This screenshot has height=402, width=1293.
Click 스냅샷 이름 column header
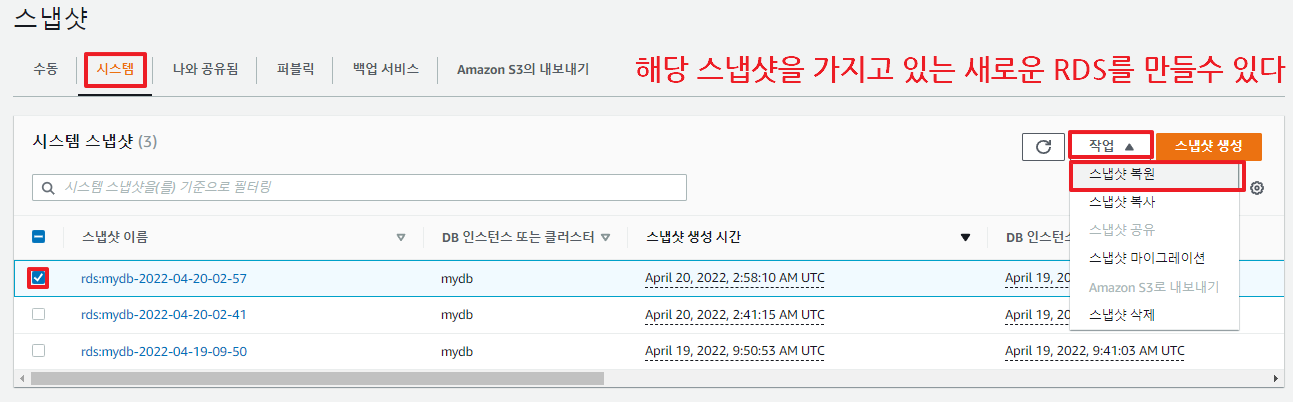pyautogui.click(x=116, y=237)
